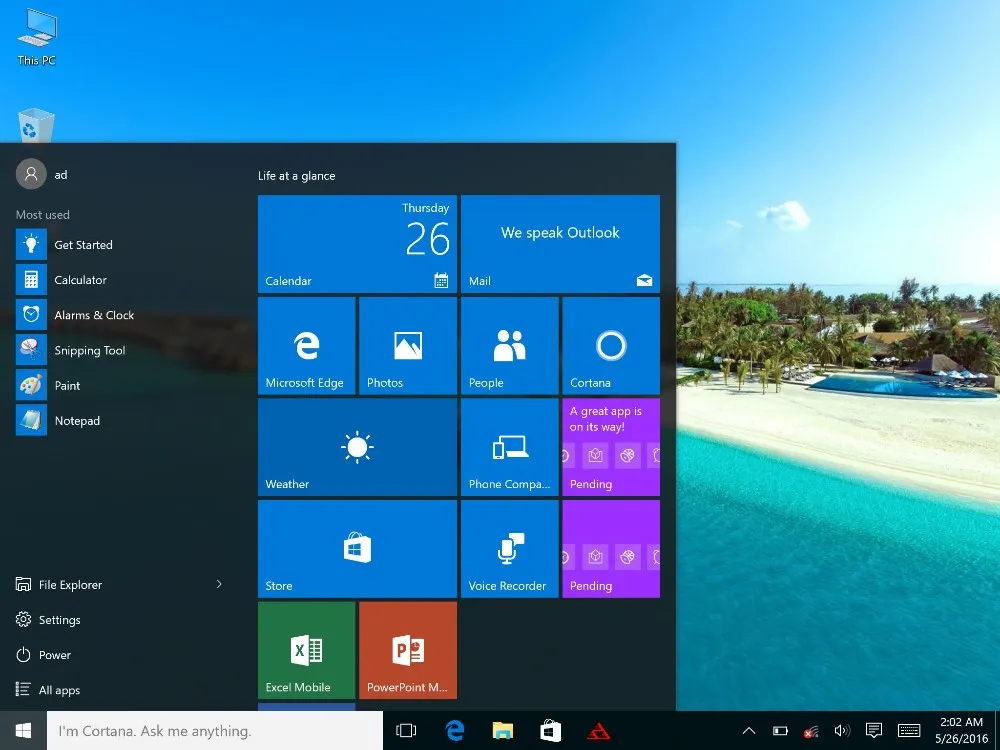Launch the Excel Mobile tile

[307, 650]
